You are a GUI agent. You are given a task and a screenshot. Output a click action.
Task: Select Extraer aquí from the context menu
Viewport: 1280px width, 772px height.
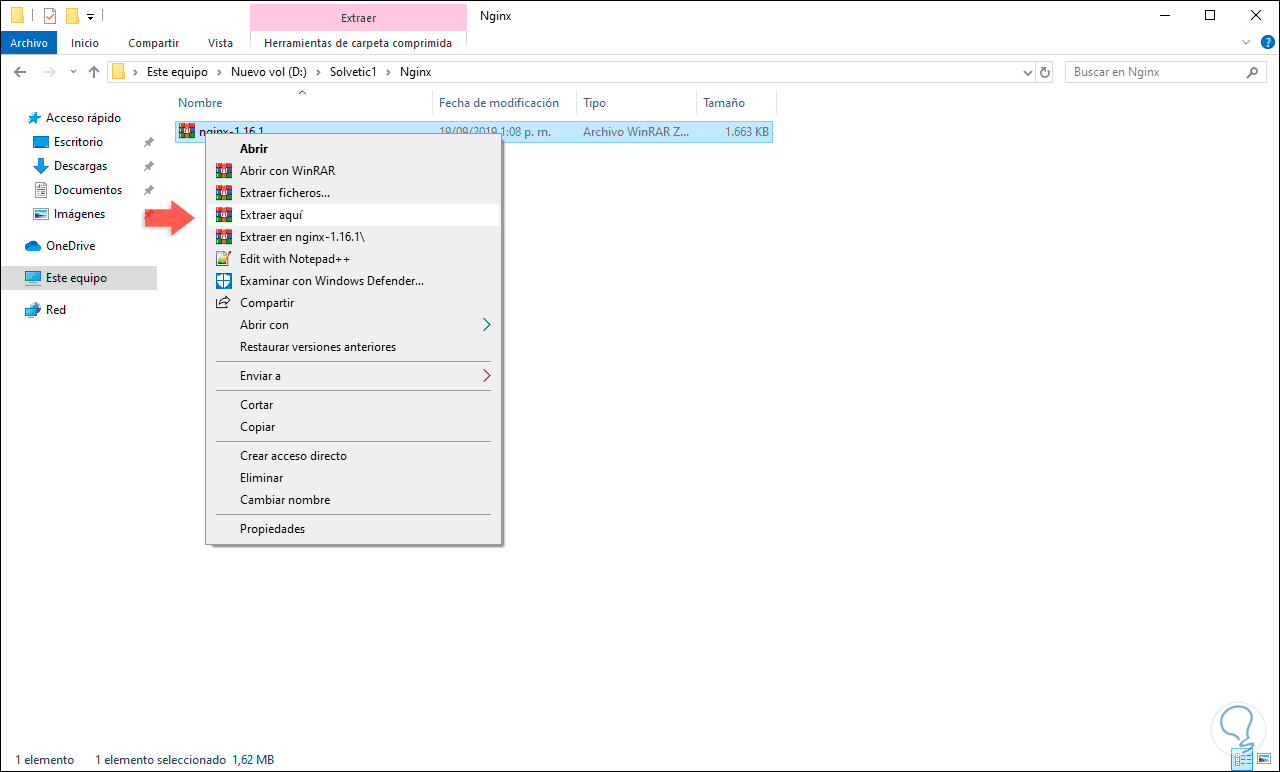coord(354,215)
